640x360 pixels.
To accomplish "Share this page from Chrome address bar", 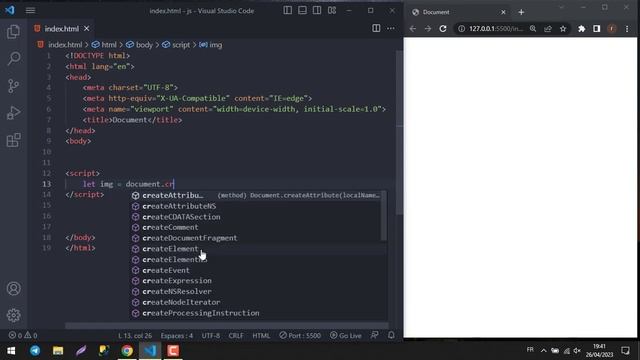I will (x=548, y=29).
